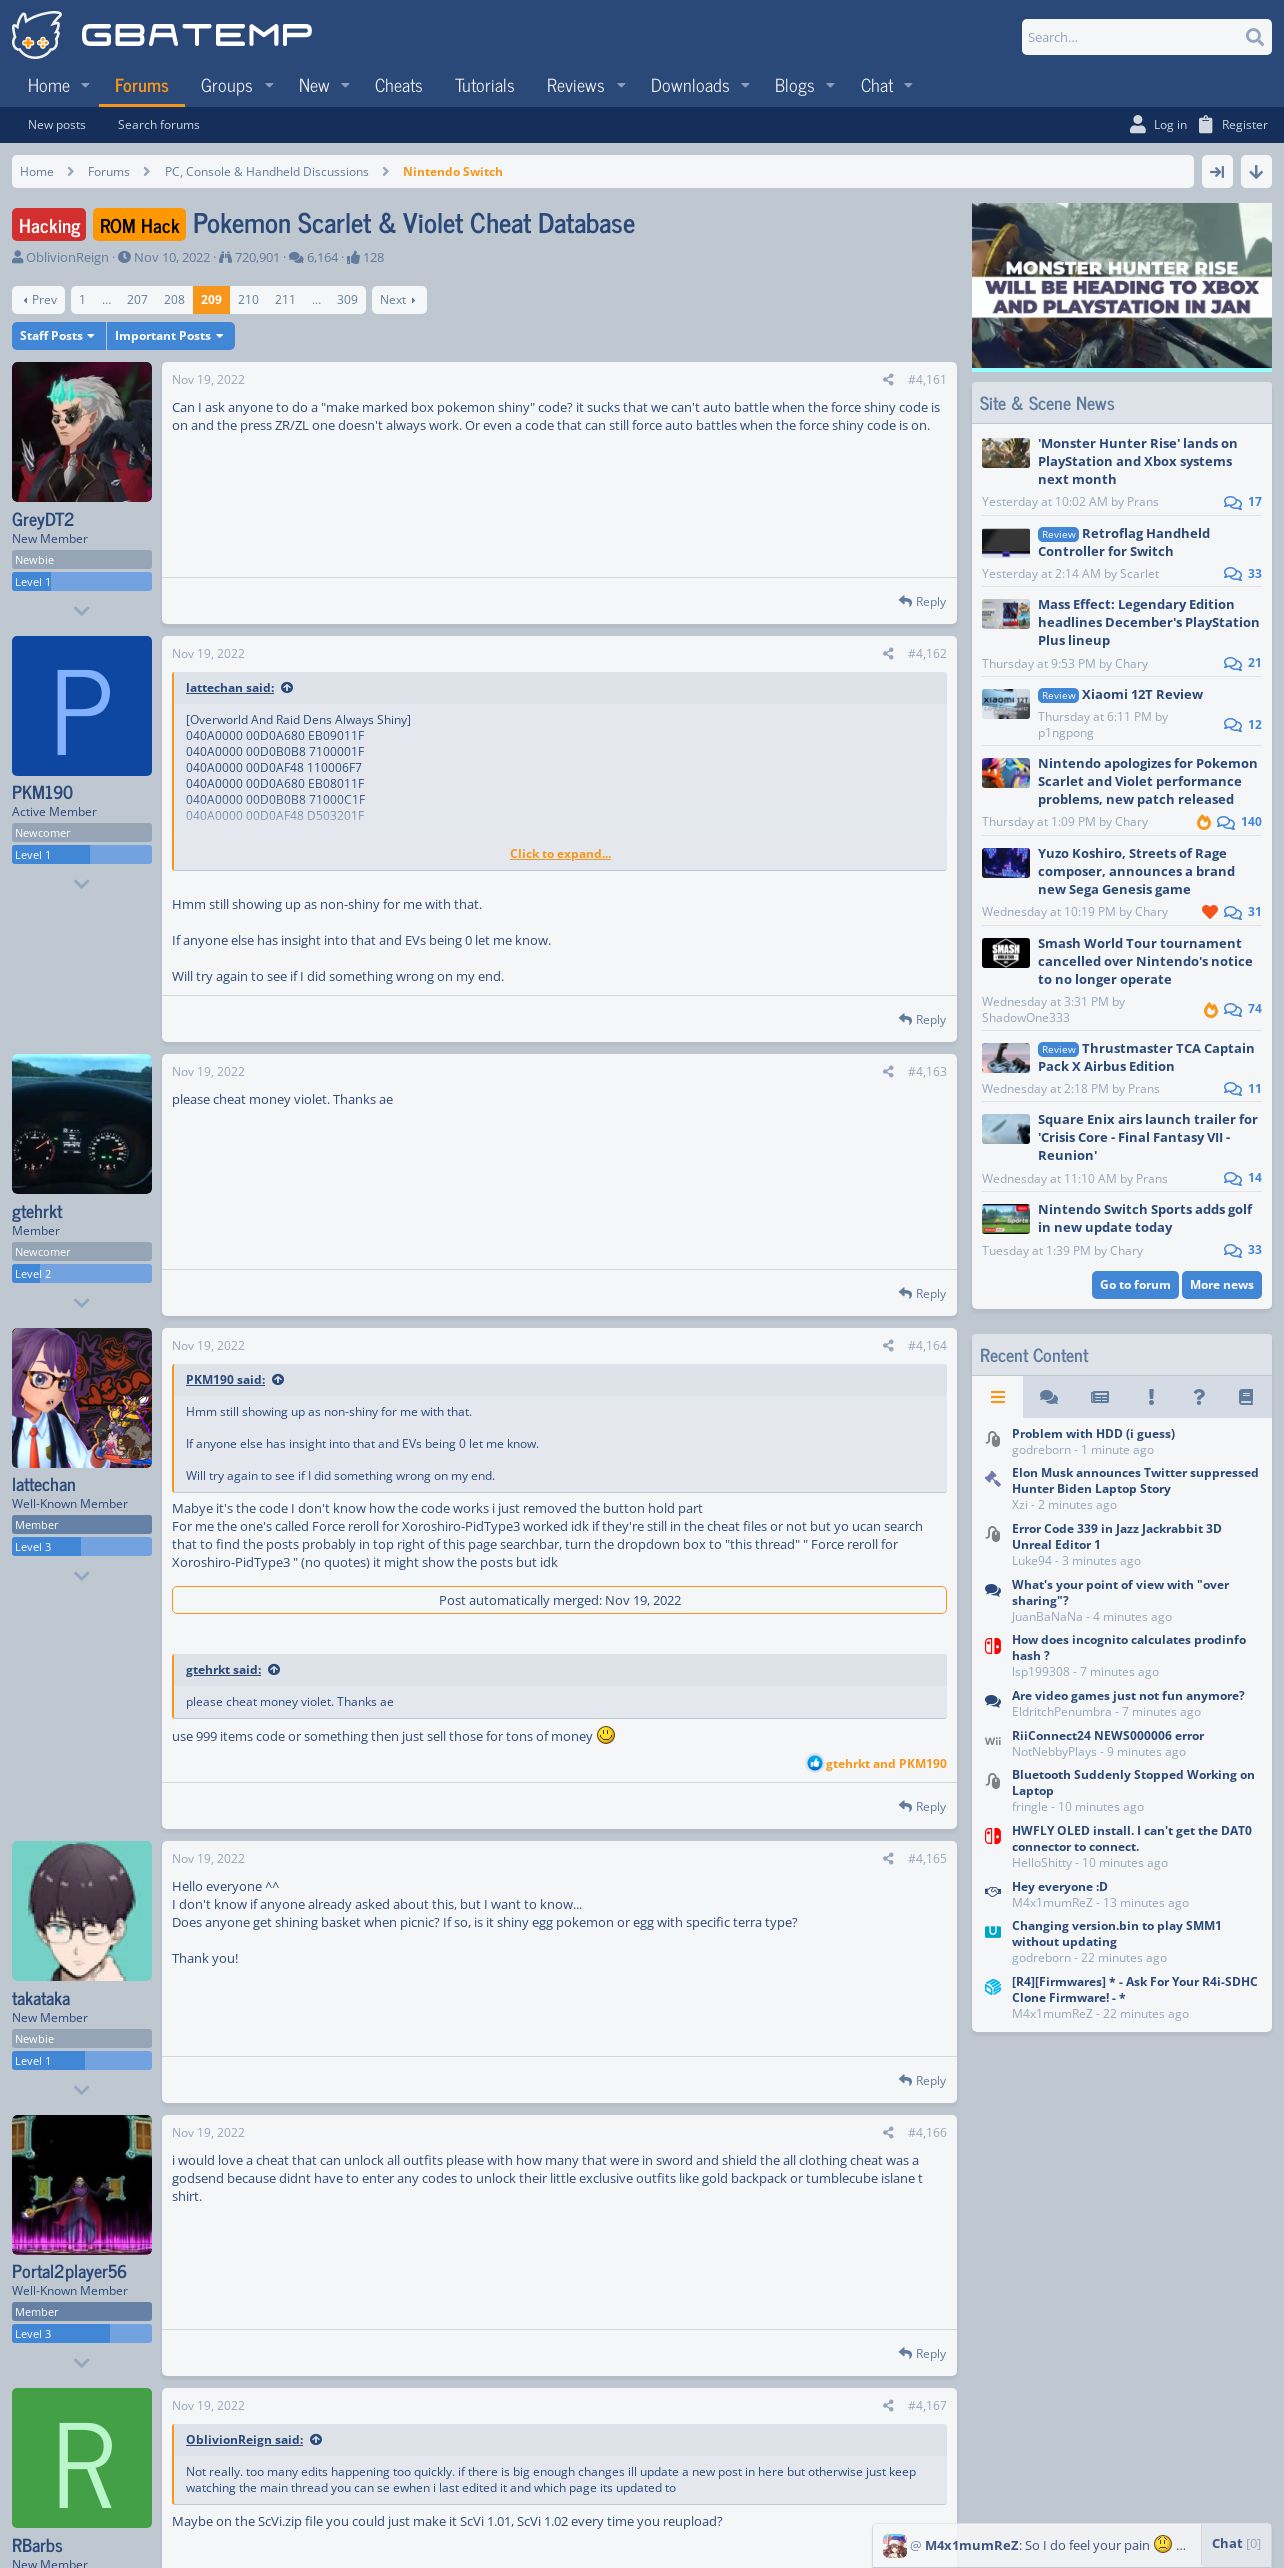
Task: Click the share icon on post #4,167
Action: coord(888,2406)
